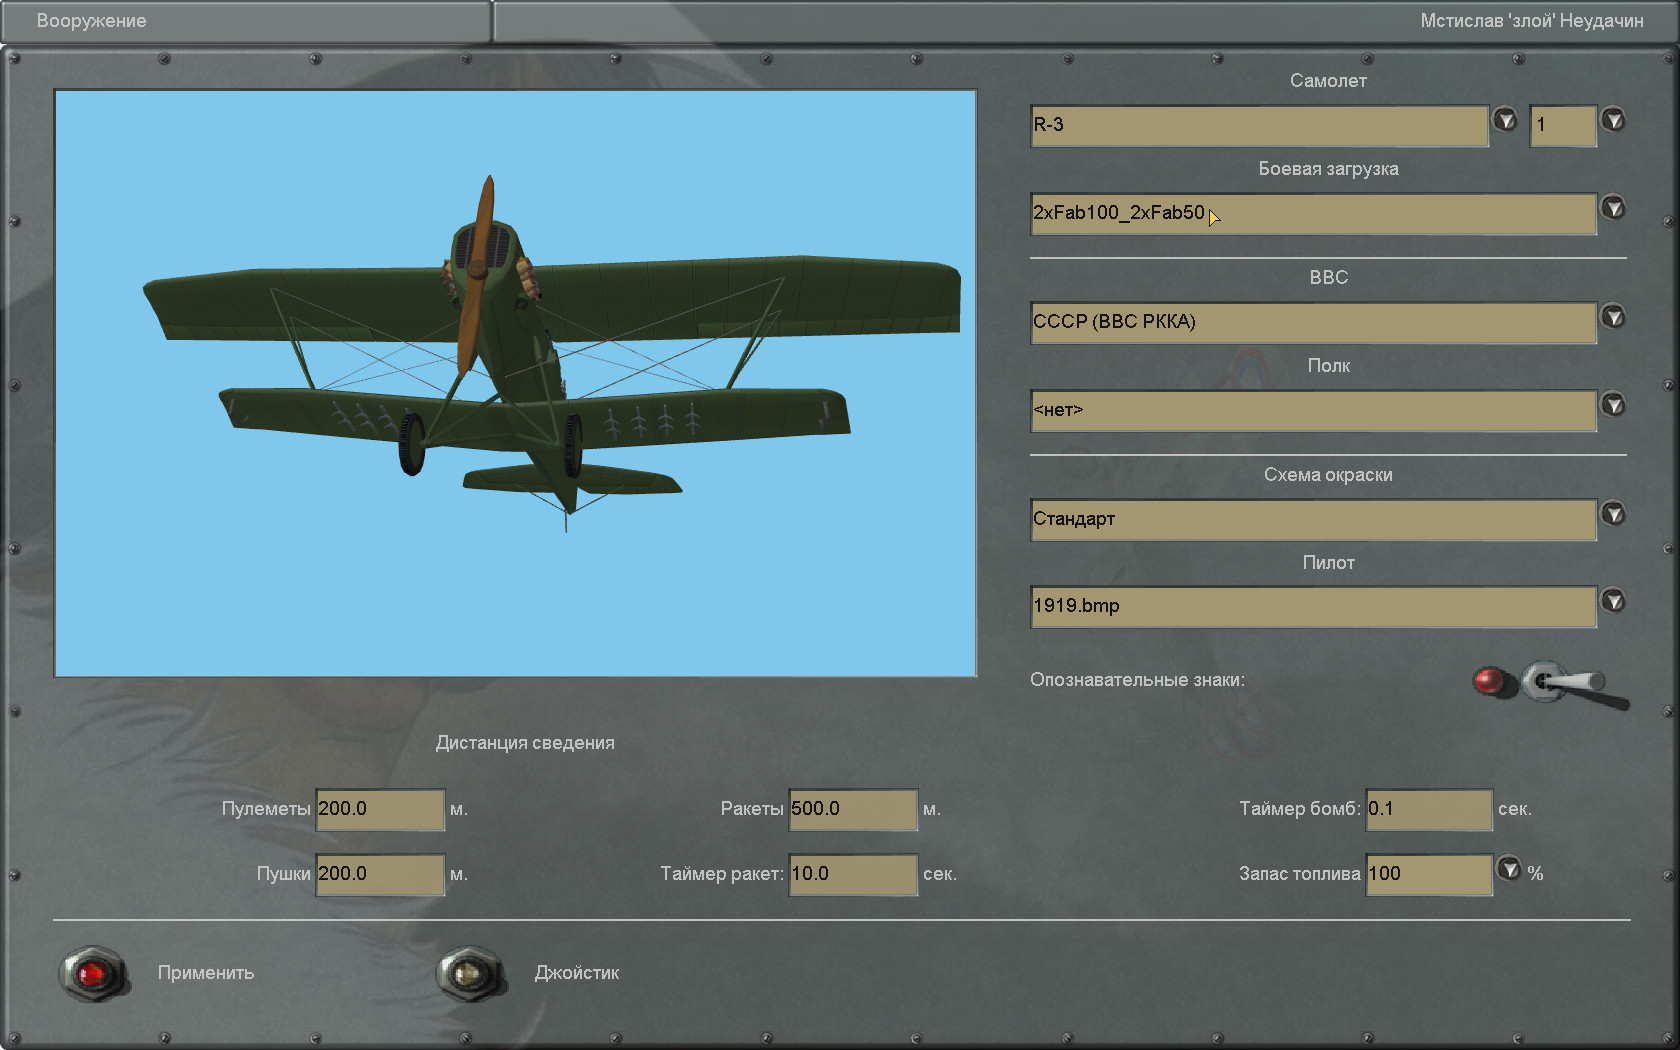Click the red Применить round button
This screenshot has height=1050, width=1680.
tap(93, 973)
